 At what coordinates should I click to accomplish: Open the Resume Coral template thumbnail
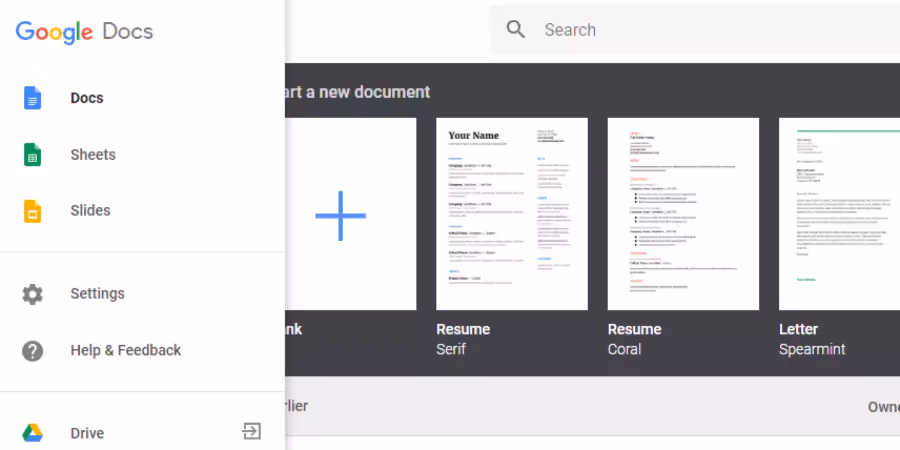coord(683,214)
